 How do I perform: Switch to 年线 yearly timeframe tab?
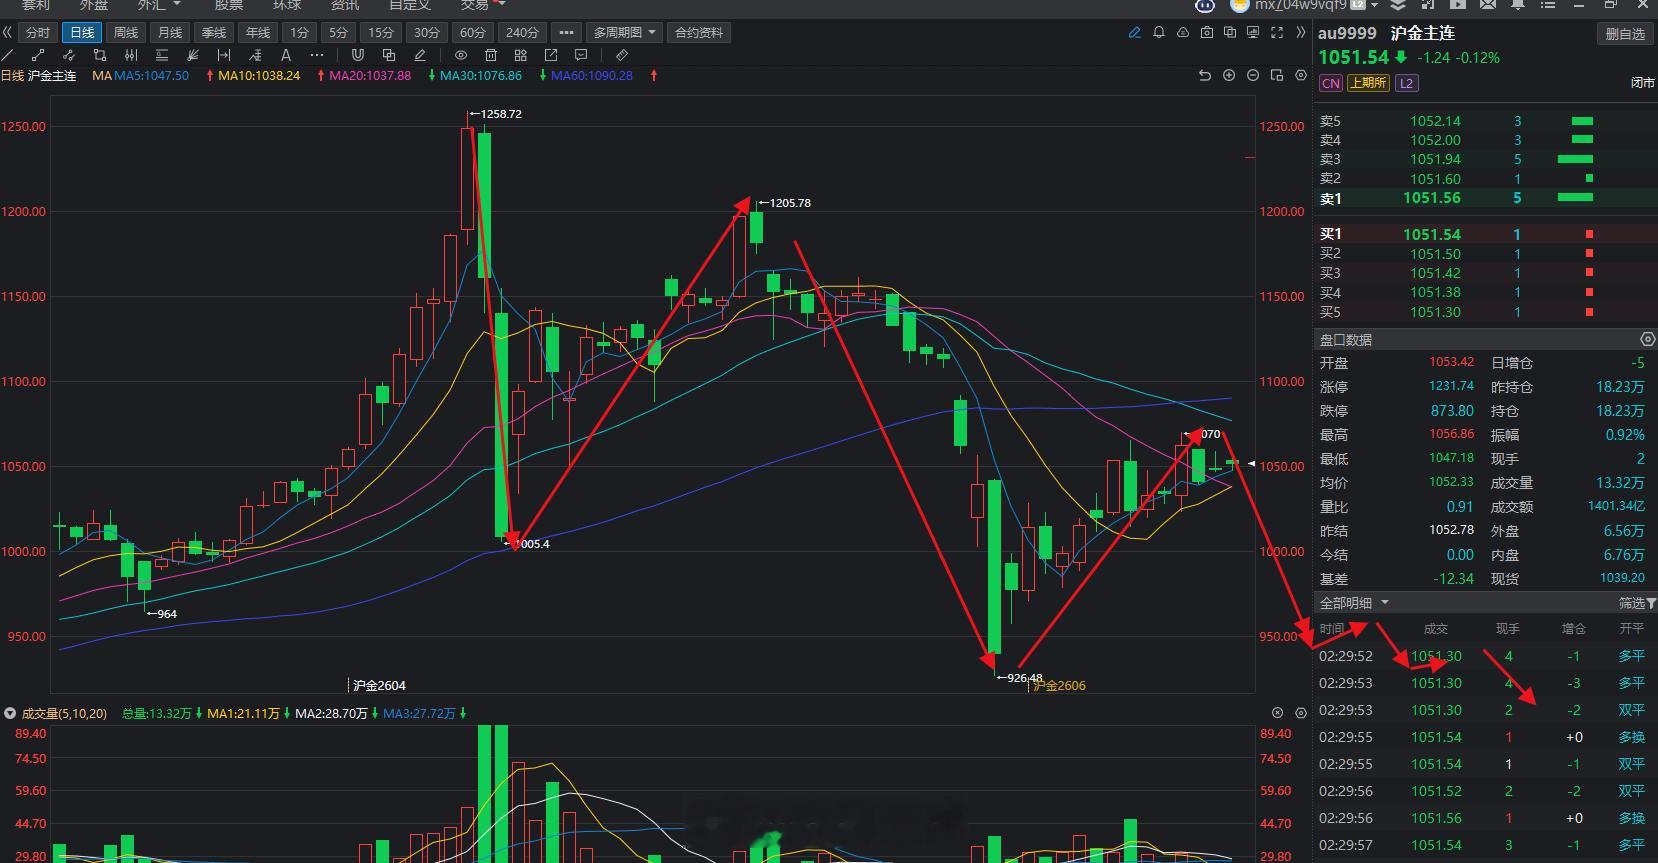(258, 33)
